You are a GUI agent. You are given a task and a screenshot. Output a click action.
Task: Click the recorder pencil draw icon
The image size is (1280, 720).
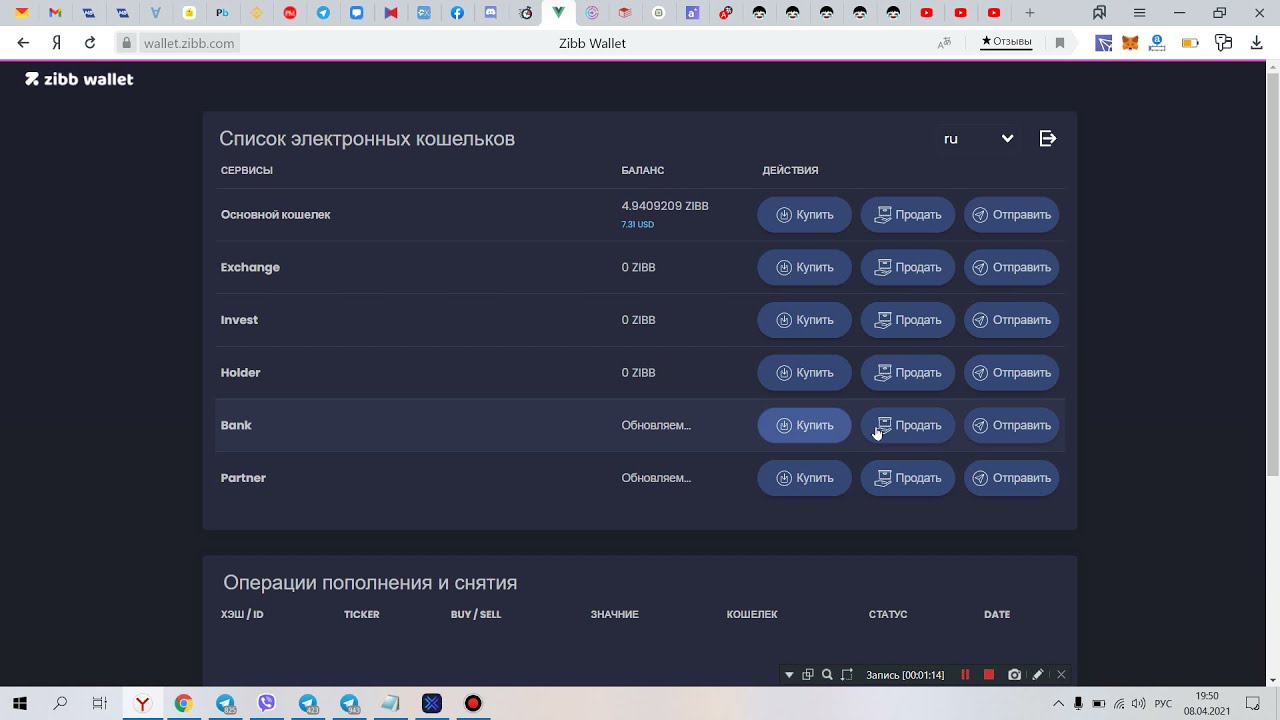point(1038,675)
